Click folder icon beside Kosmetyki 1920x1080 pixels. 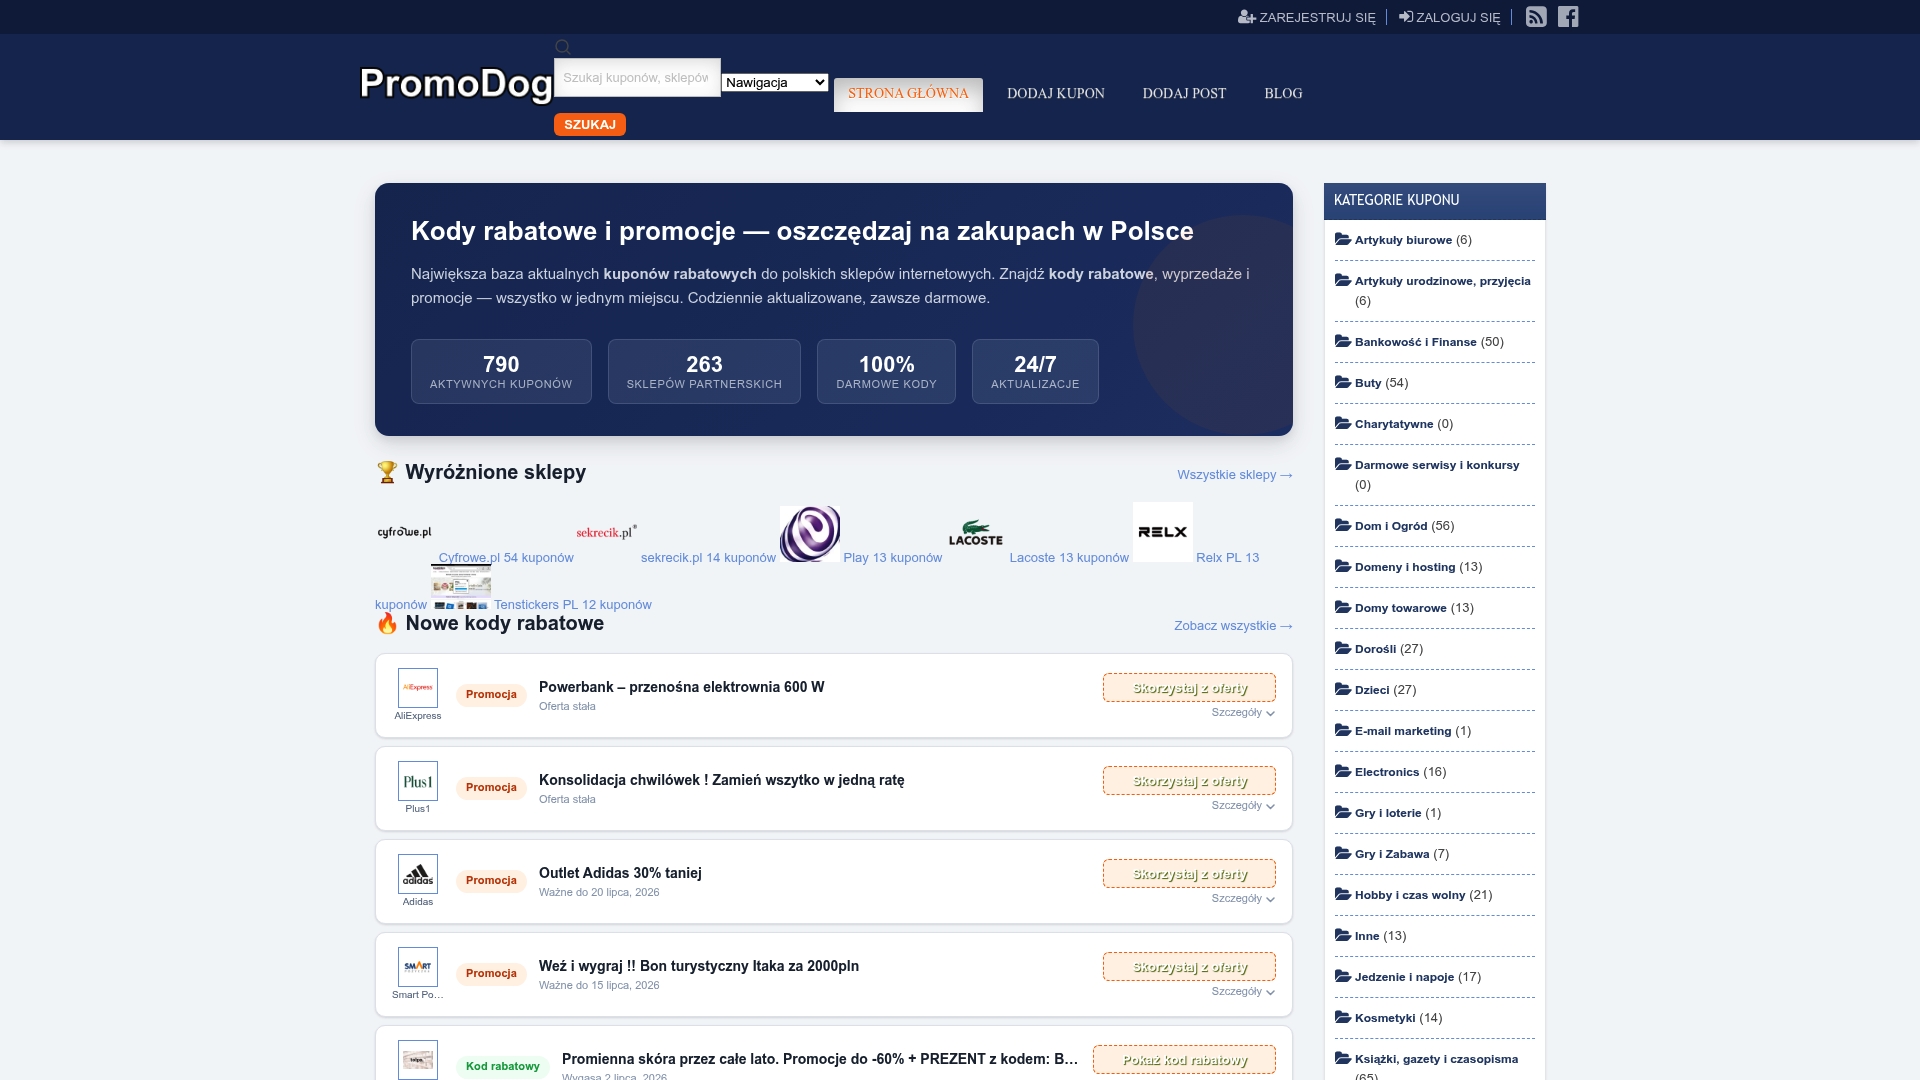tap(1343, 1017)
